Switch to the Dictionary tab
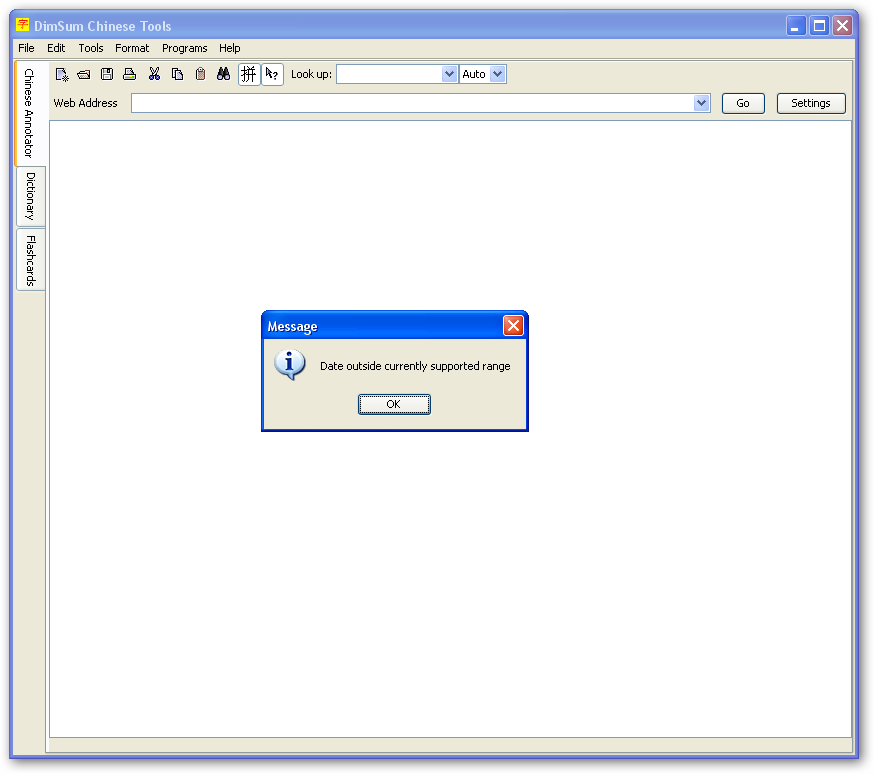Viewport: 874px width, 774px height. pyautogui.click(x=31, y=196)
